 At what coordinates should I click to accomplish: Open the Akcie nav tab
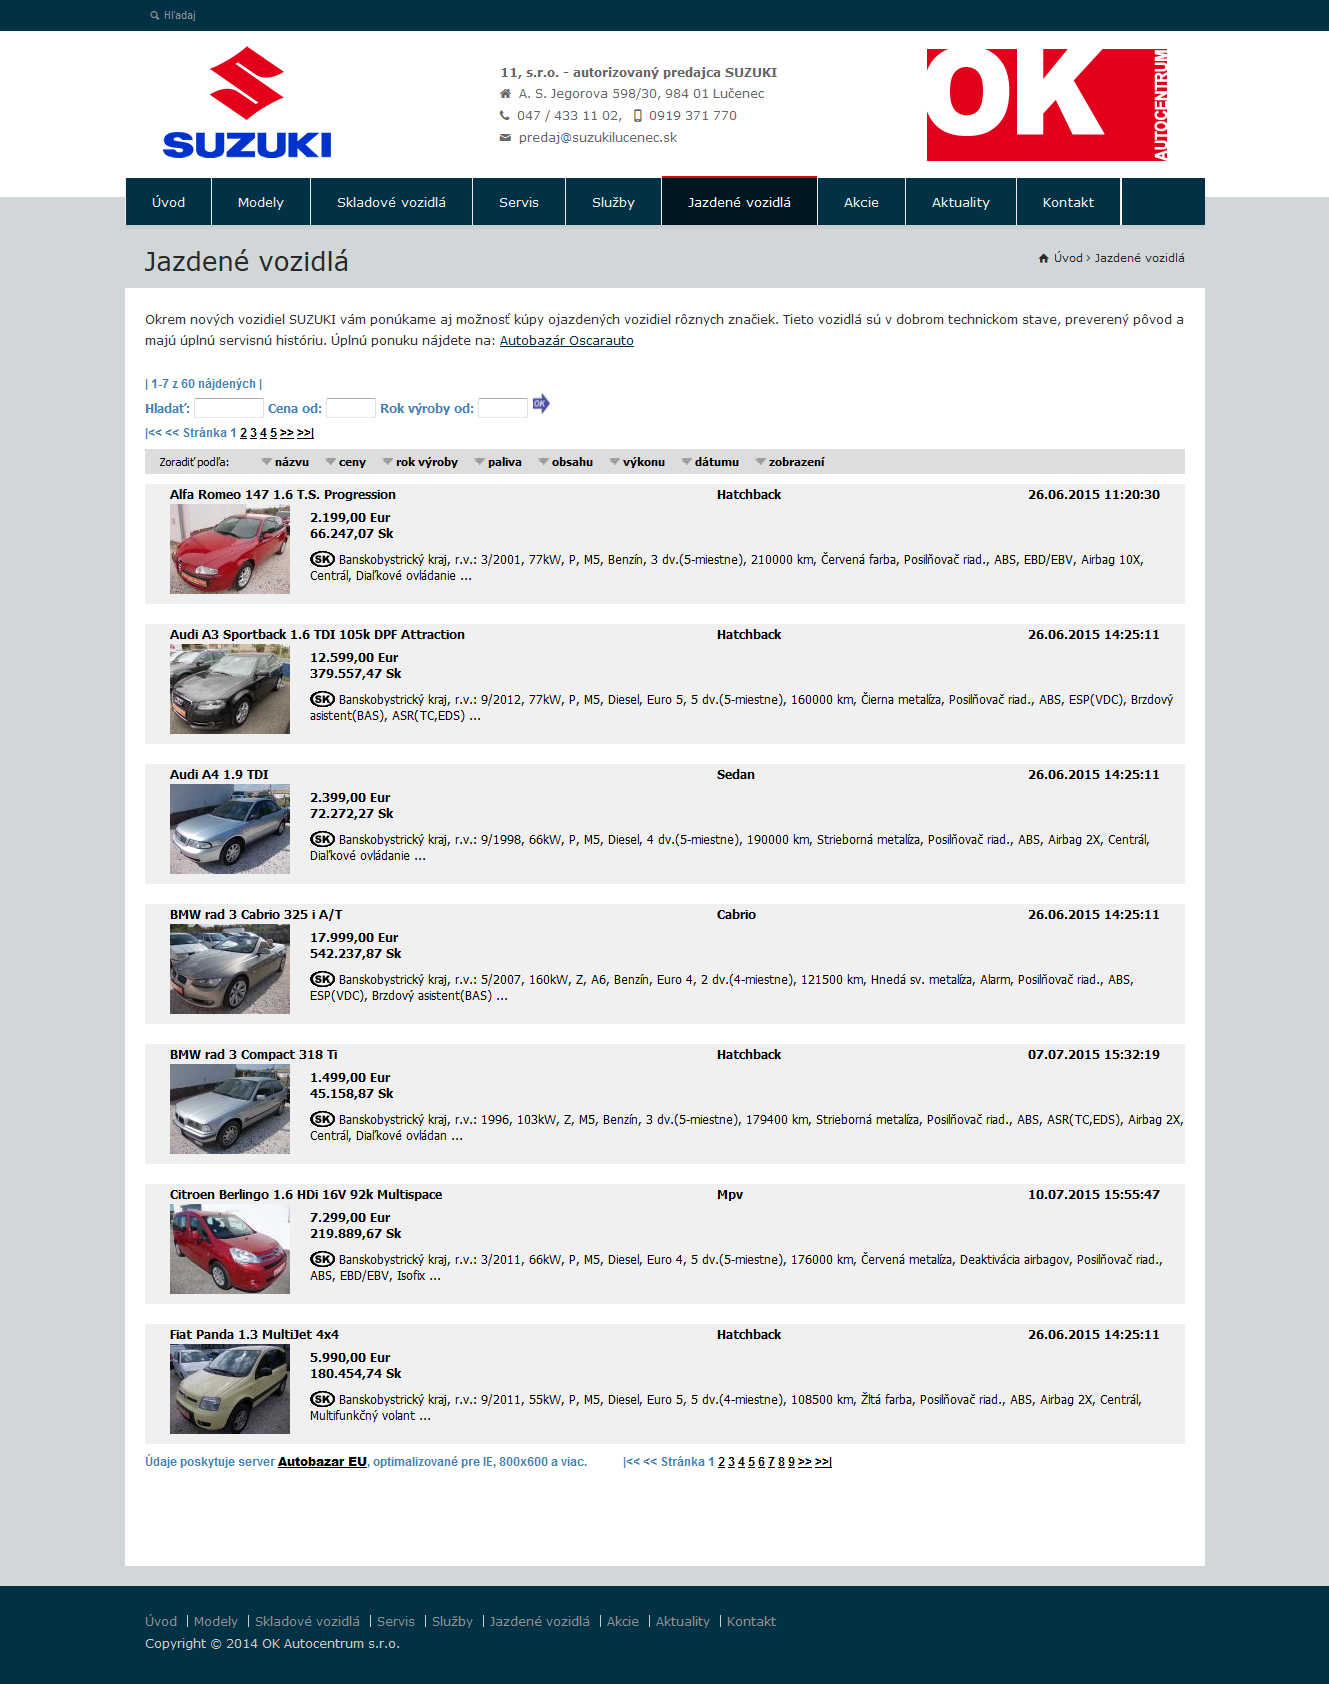click(861, 202)
